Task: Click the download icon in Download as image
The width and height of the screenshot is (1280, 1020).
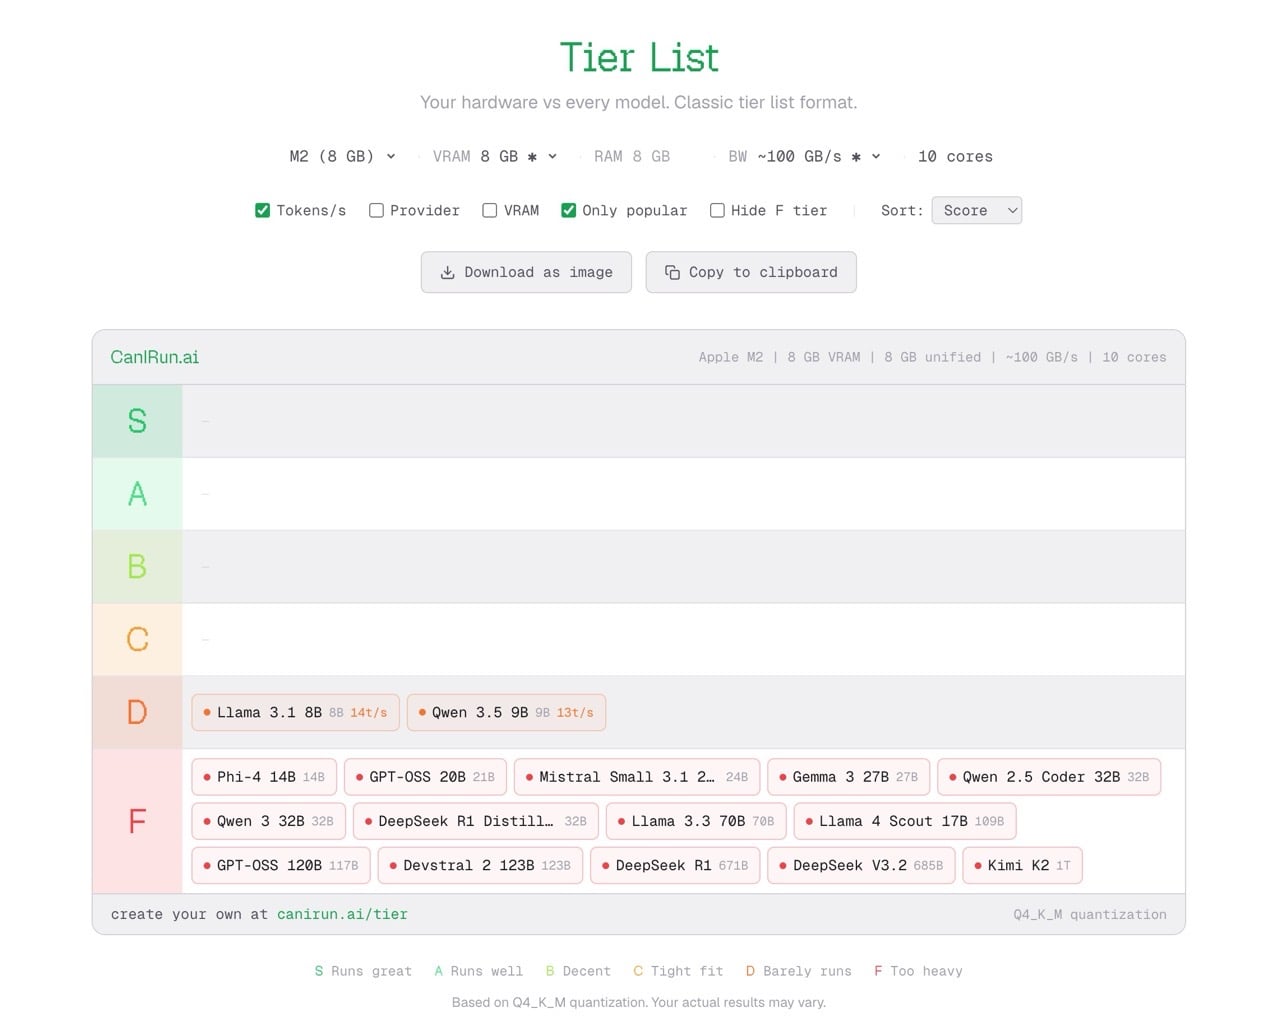Action: click(x=447, y=272)
